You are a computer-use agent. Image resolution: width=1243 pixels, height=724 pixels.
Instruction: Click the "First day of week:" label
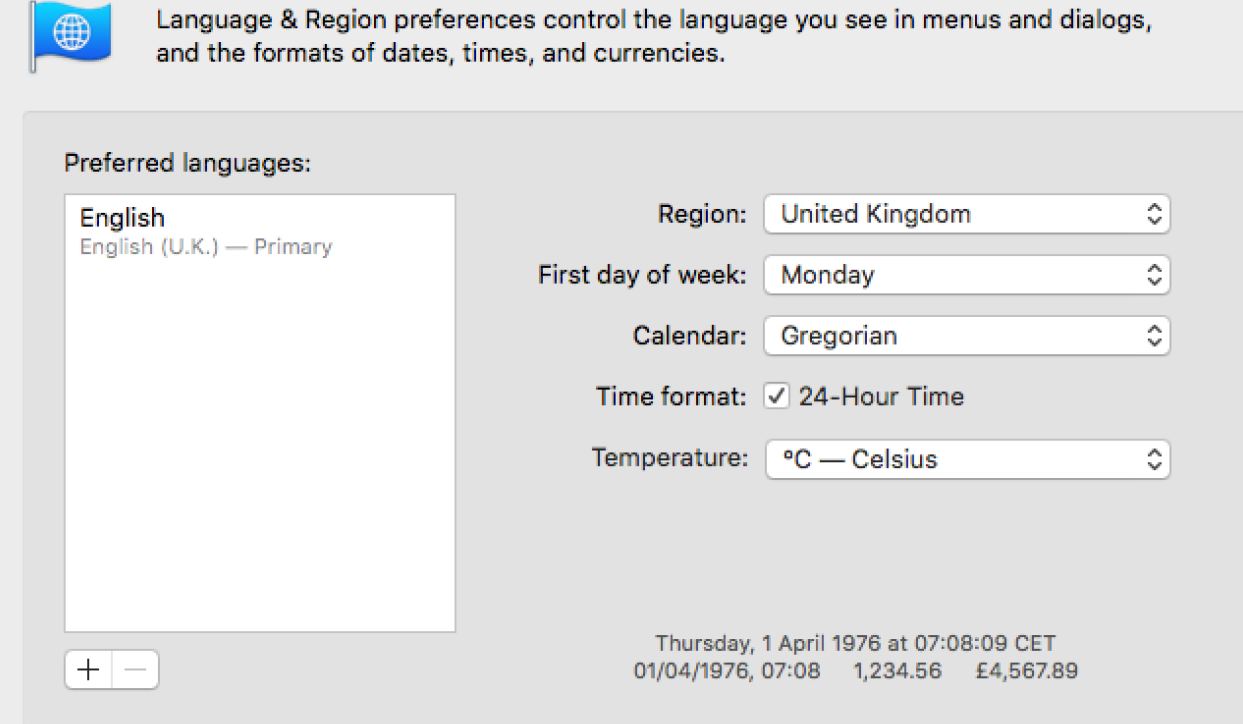click(642, 275)
